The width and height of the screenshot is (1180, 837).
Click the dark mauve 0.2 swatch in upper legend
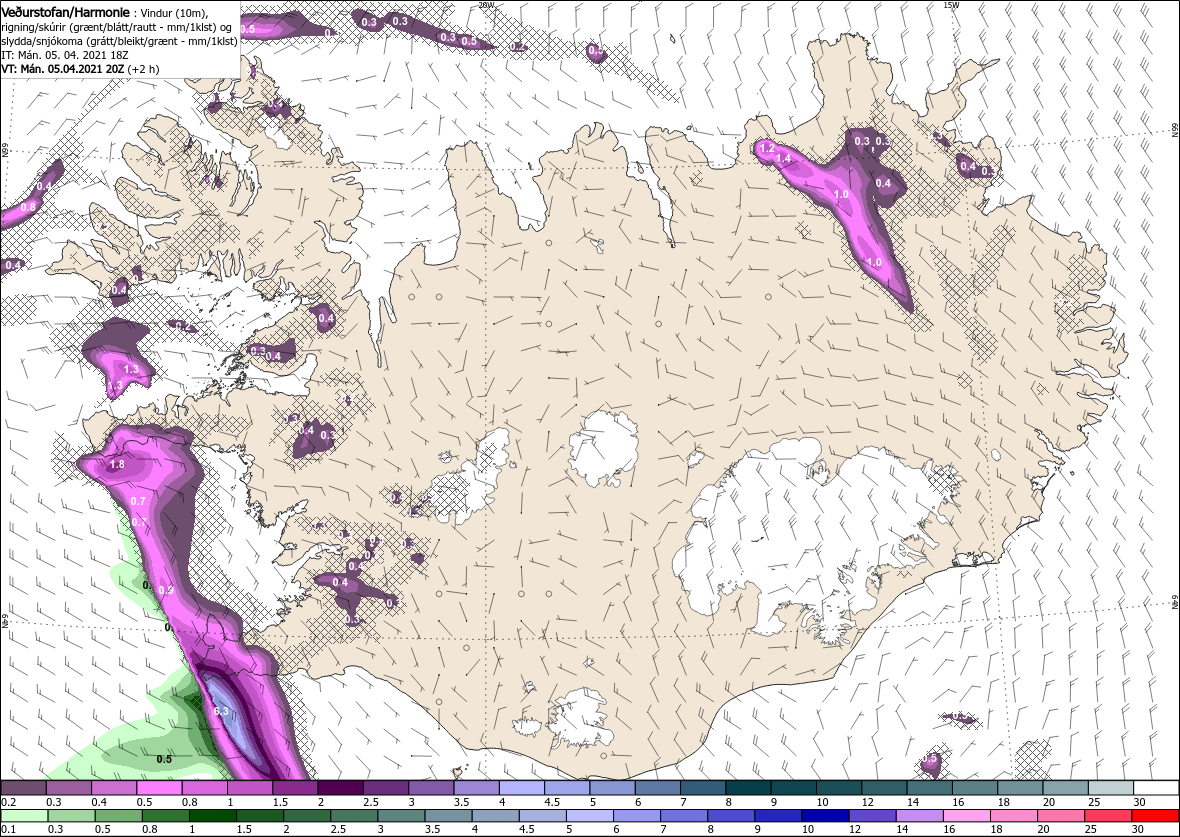click(x=23, y=788)
